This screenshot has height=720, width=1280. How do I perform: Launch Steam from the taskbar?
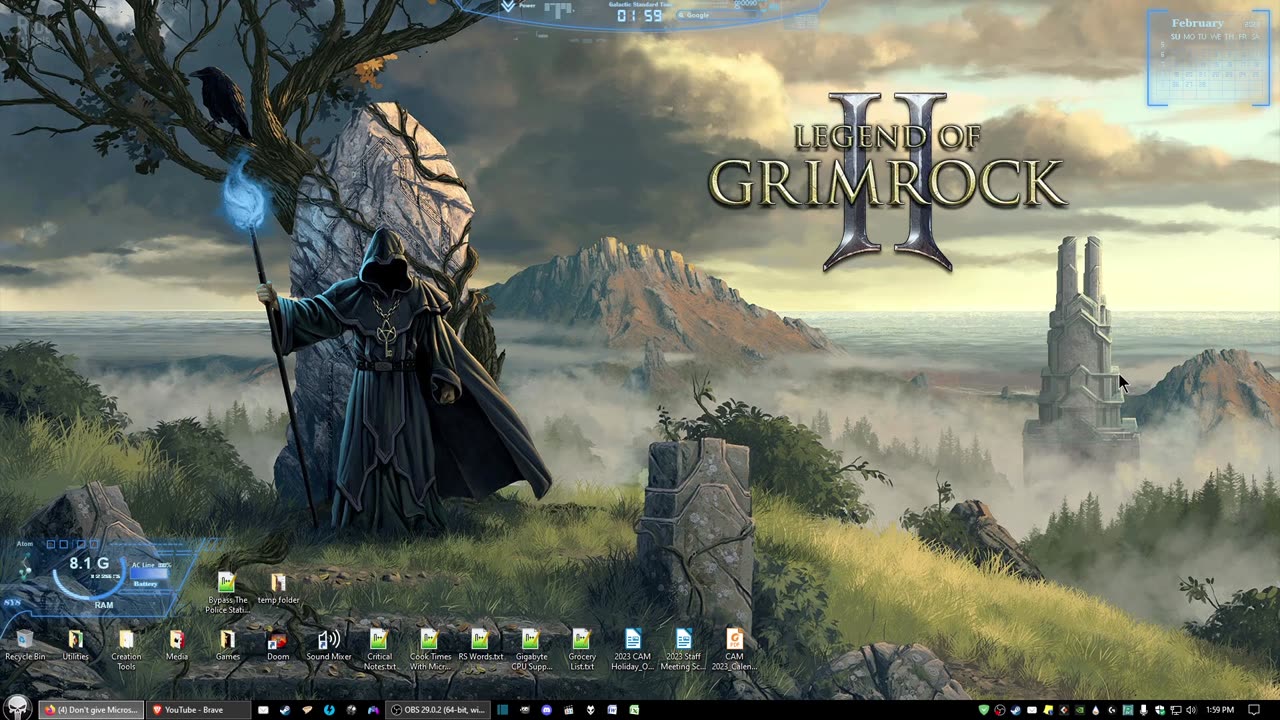coord(285,710)
